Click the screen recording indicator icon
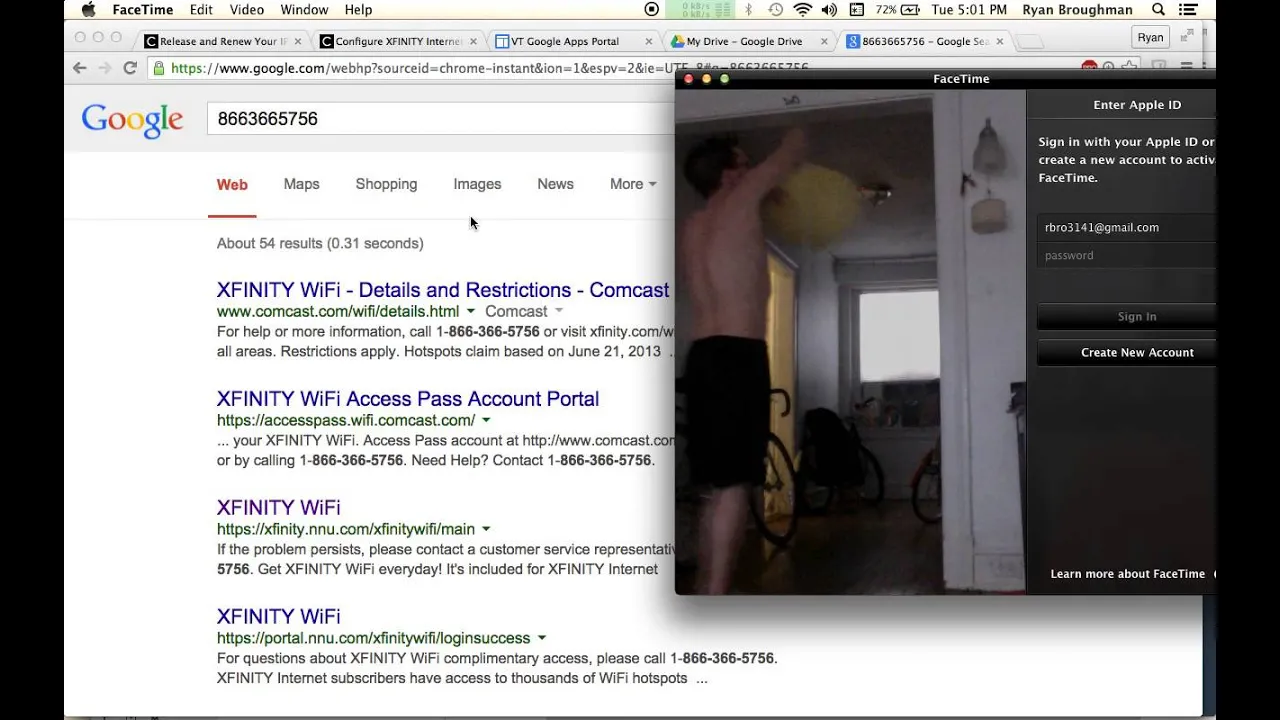Image resolution: width=1280 pixels, height=720 pixels. [x=652, y=10]
